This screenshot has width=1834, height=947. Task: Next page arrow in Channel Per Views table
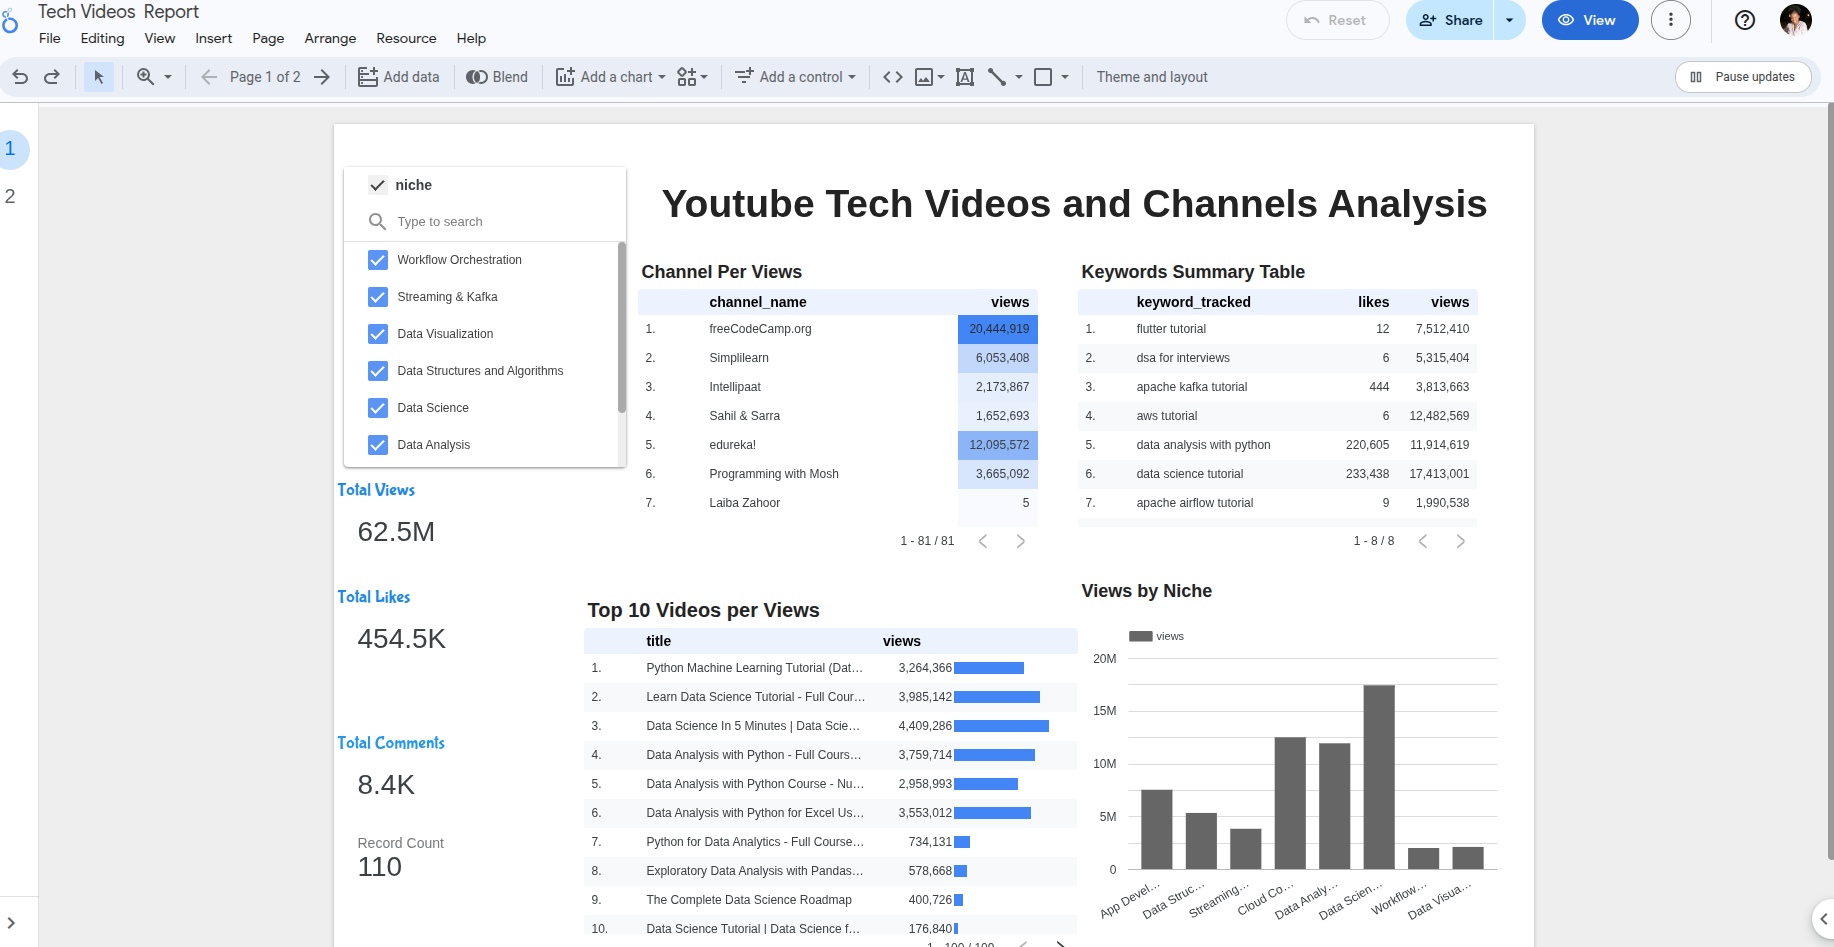[1021, 541]
